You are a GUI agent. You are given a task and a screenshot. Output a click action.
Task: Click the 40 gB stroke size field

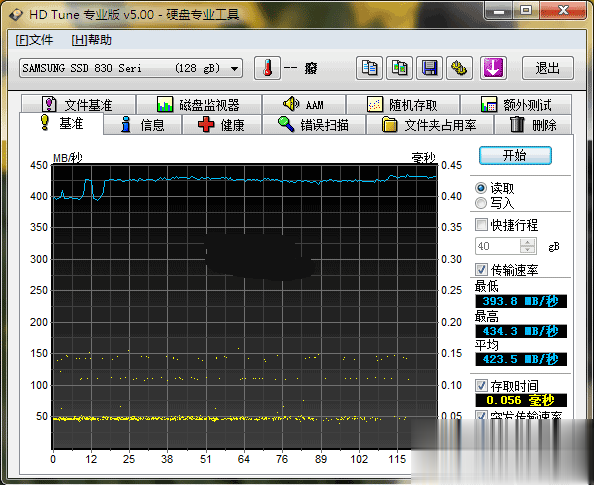(x=498, y=246)
